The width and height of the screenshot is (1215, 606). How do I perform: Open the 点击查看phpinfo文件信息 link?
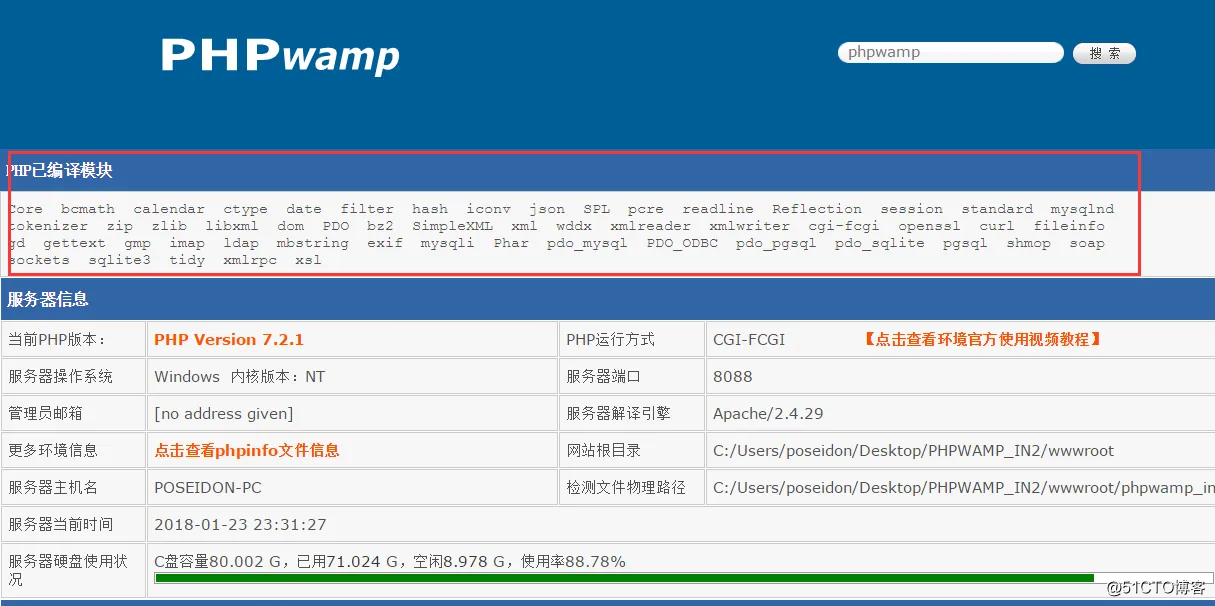point(247,450)
